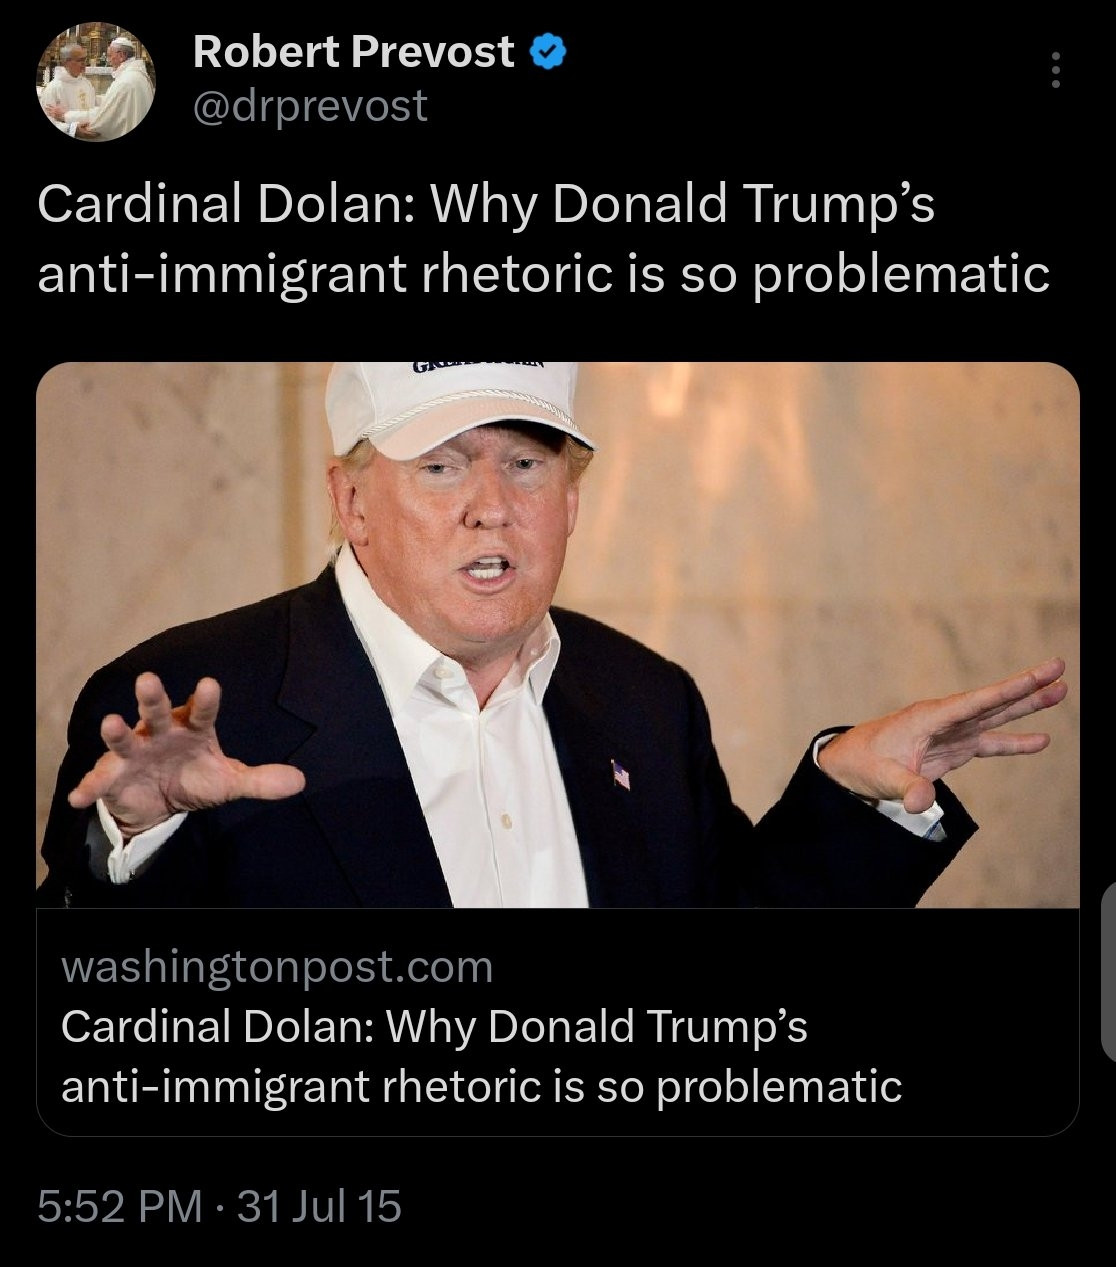Open the @drprevost handle link
1116x1267 pixels.
[x=310, y=105]
